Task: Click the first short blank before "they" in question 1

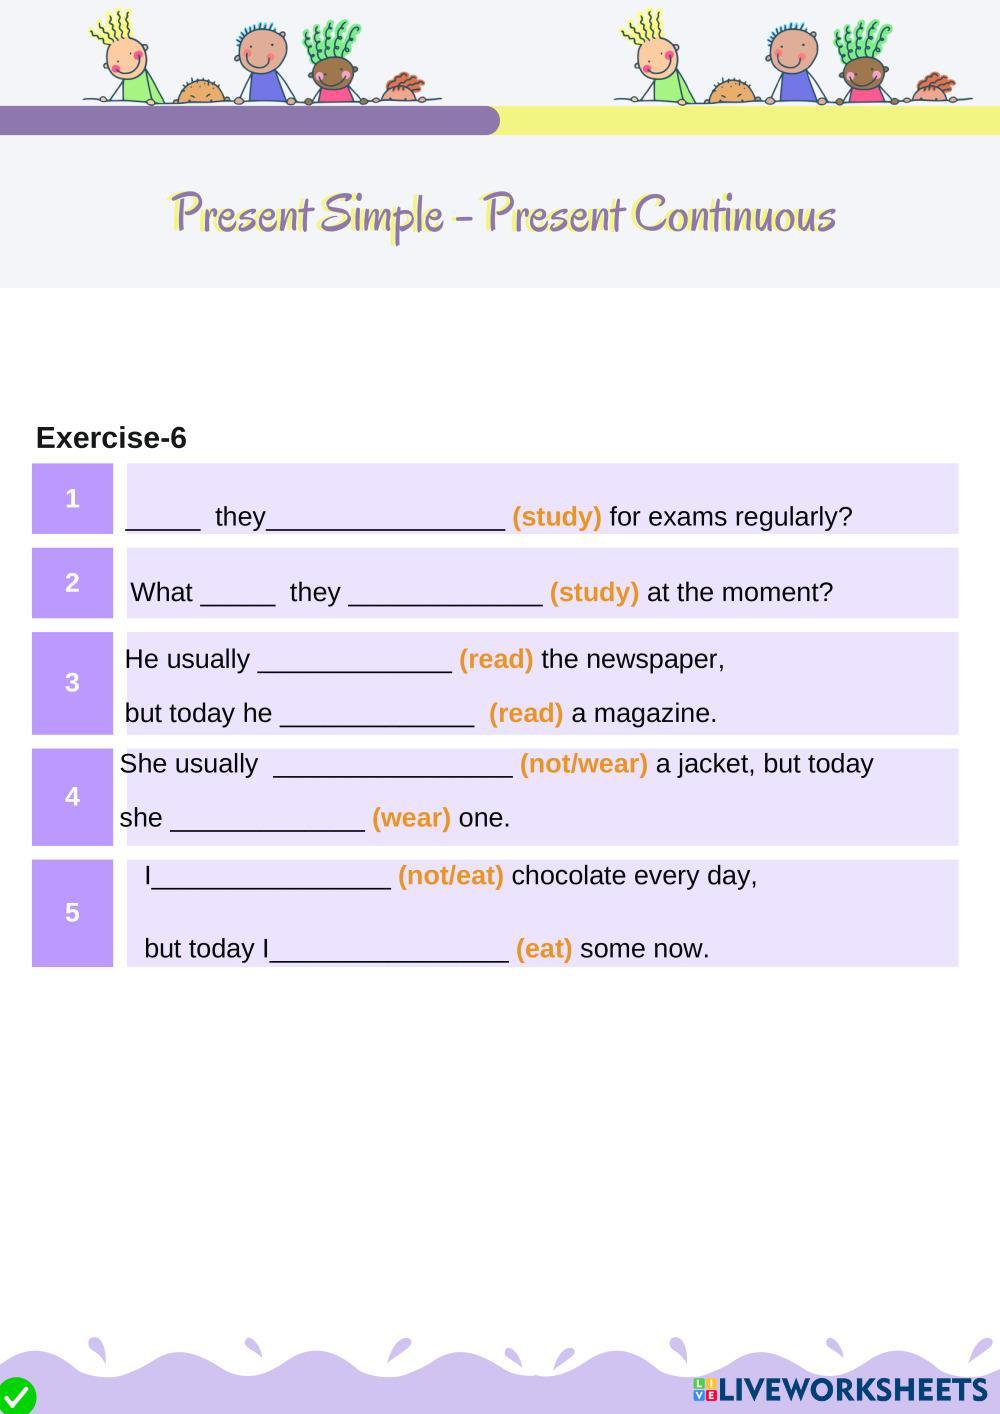Action: tap(163, 517)
